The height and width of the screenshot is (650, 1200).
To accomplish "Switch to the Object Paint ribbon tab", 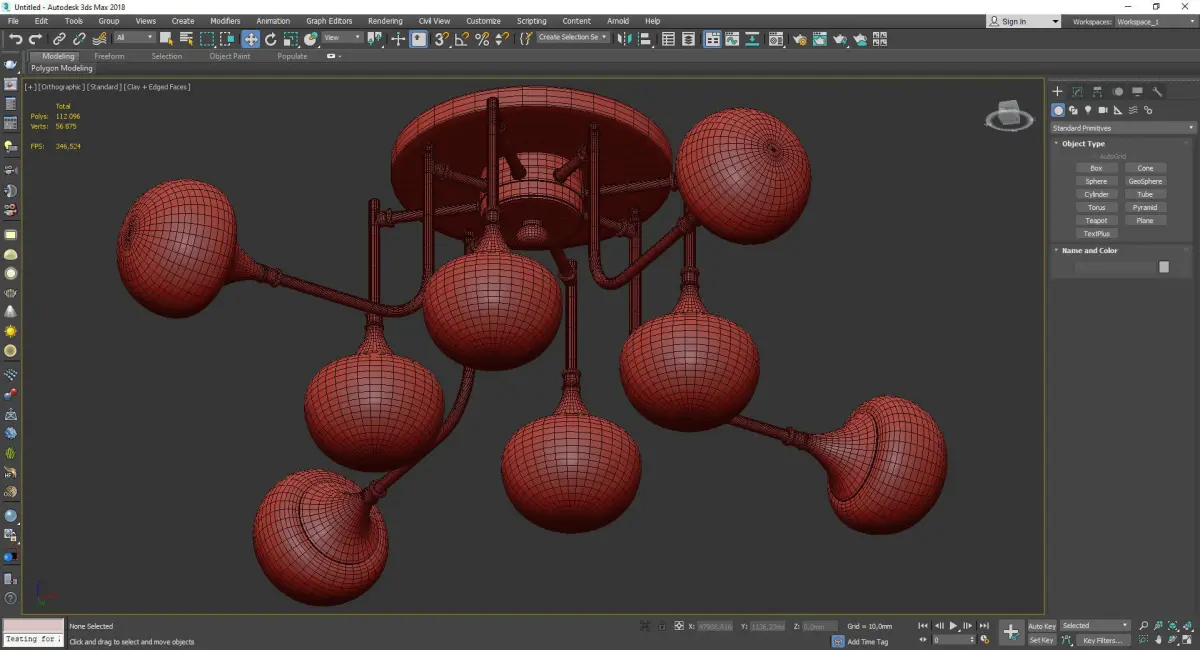I will pyautogui.click(x=230, y=56).
